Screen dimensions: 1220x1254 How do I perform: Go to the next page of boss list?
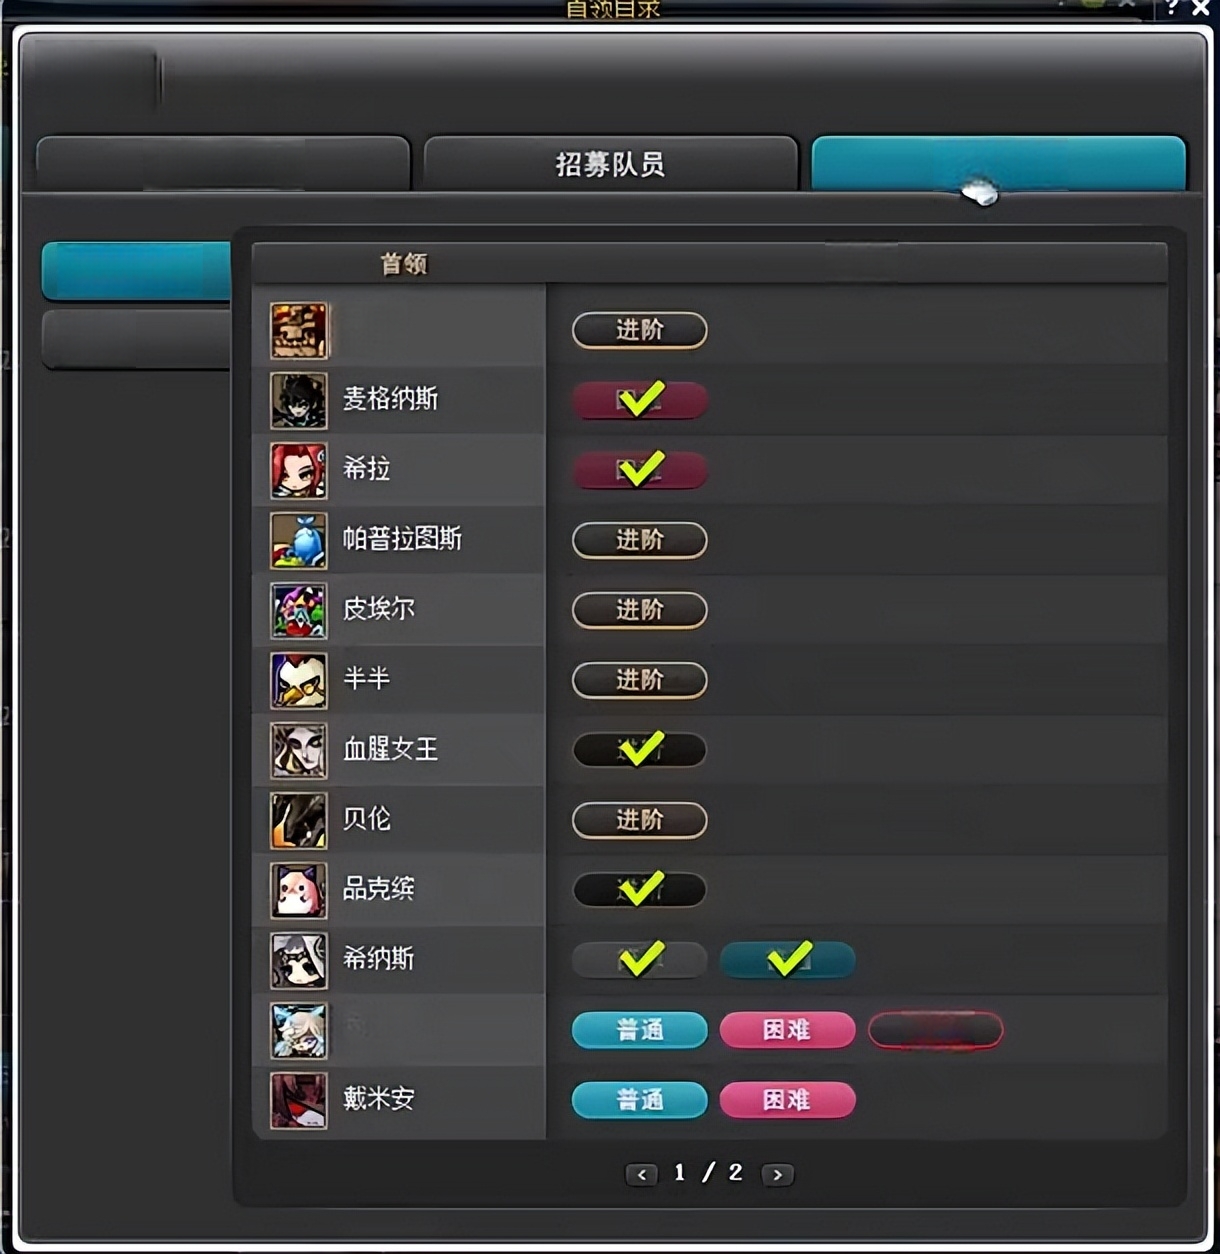pos(777,1174)
